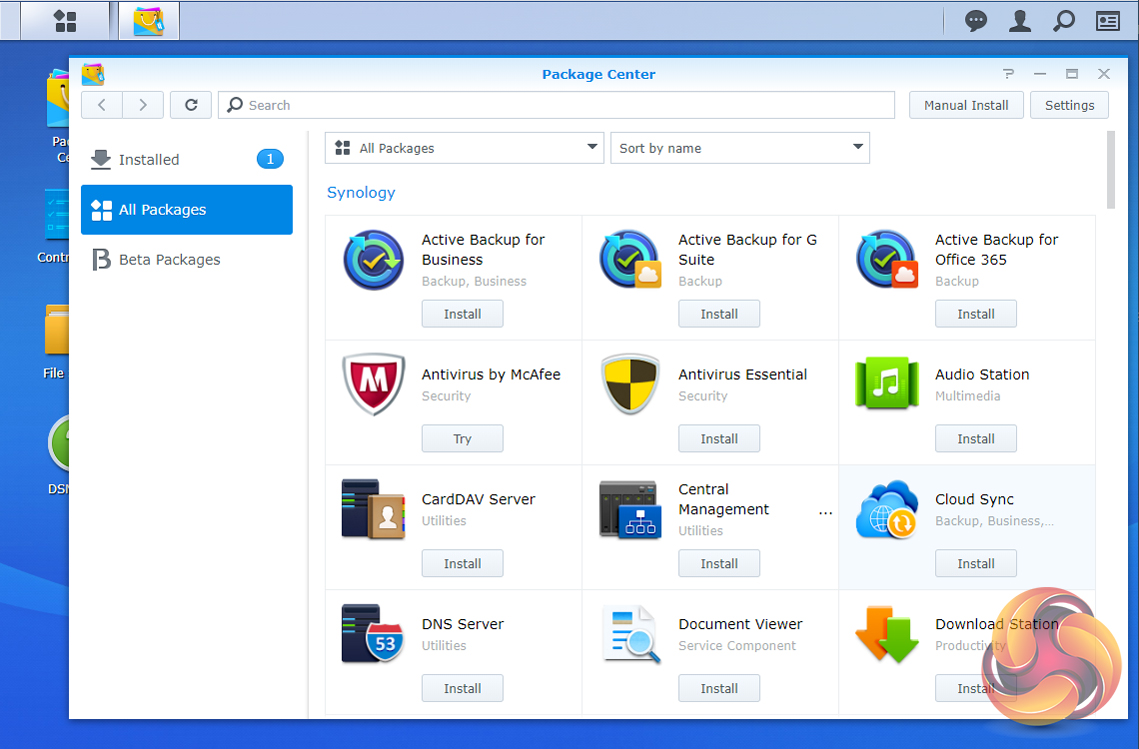Click the help question mark icon

[1008, 73]
